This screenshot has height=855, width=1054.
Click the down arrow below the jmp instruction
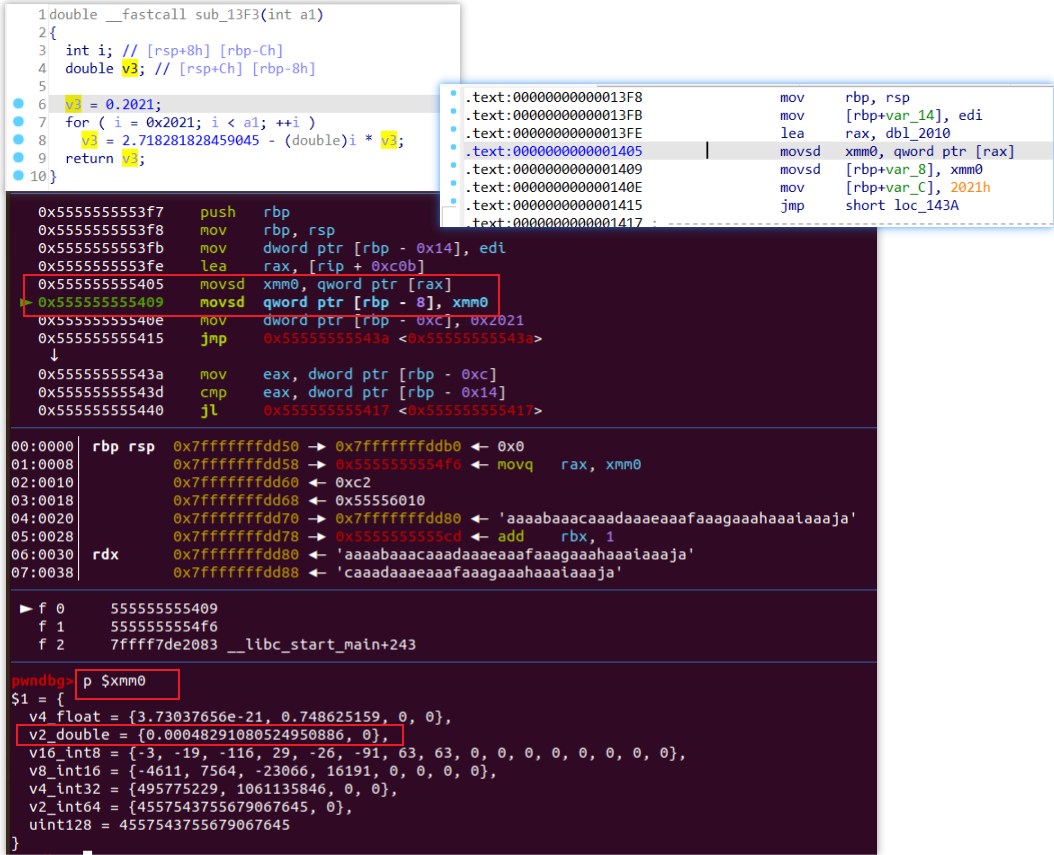[x=53, y=356]
